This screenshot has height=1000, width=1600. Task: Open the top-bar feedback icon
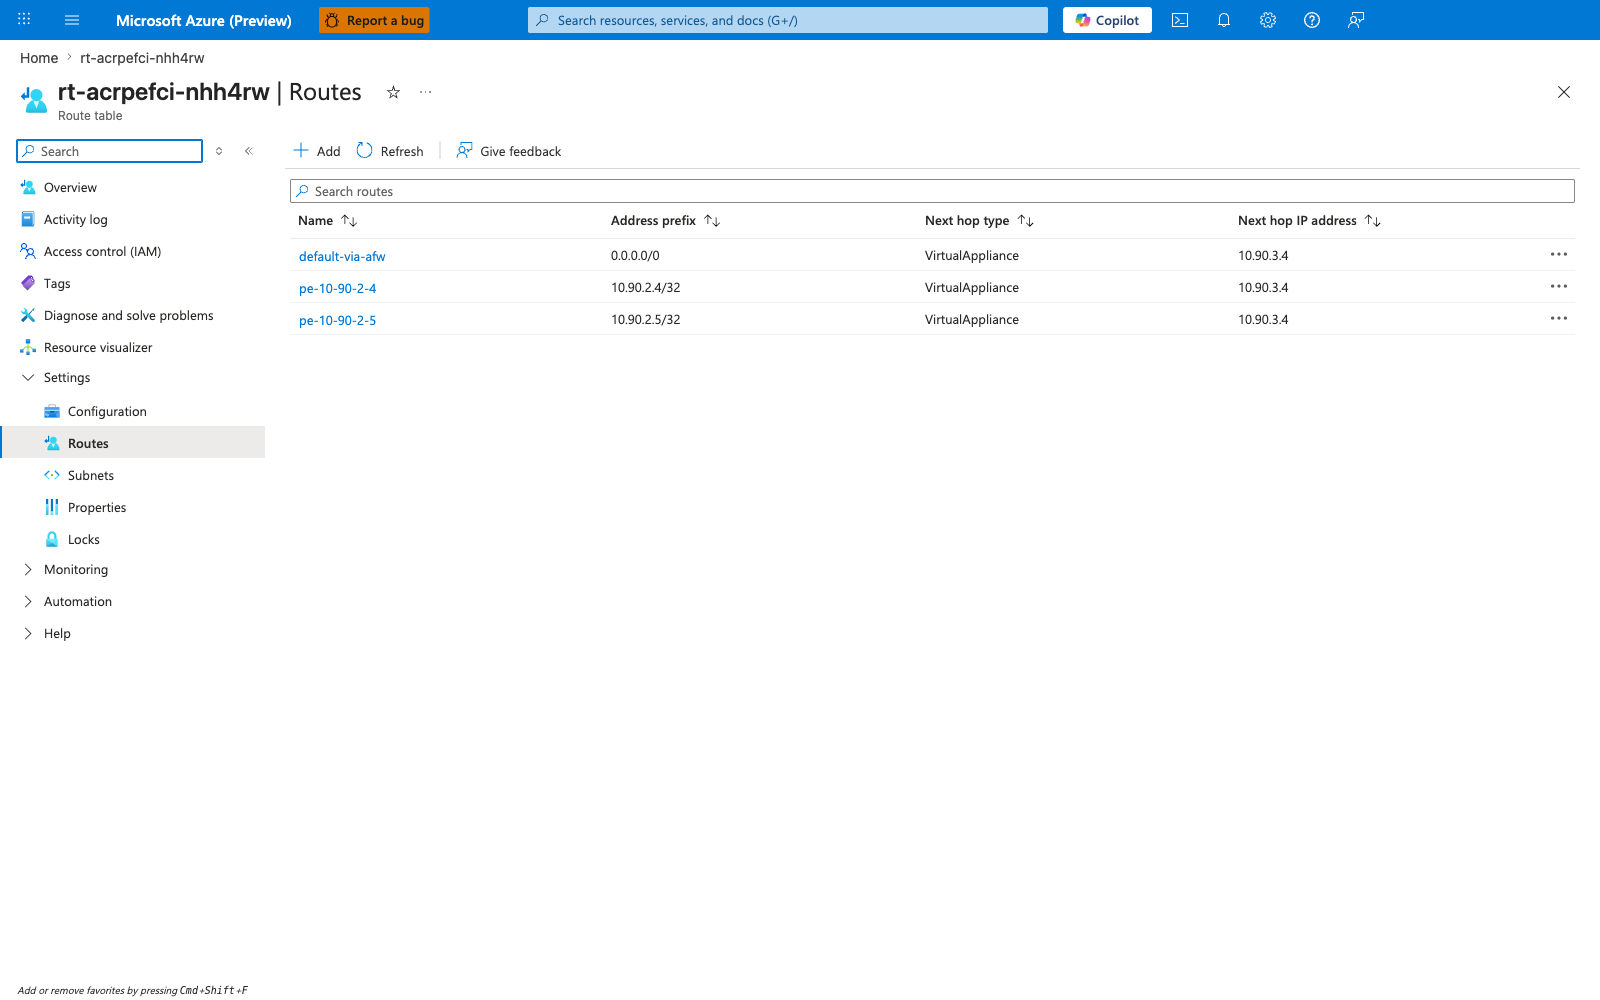pyautogui.click(x=1356, y=20)
